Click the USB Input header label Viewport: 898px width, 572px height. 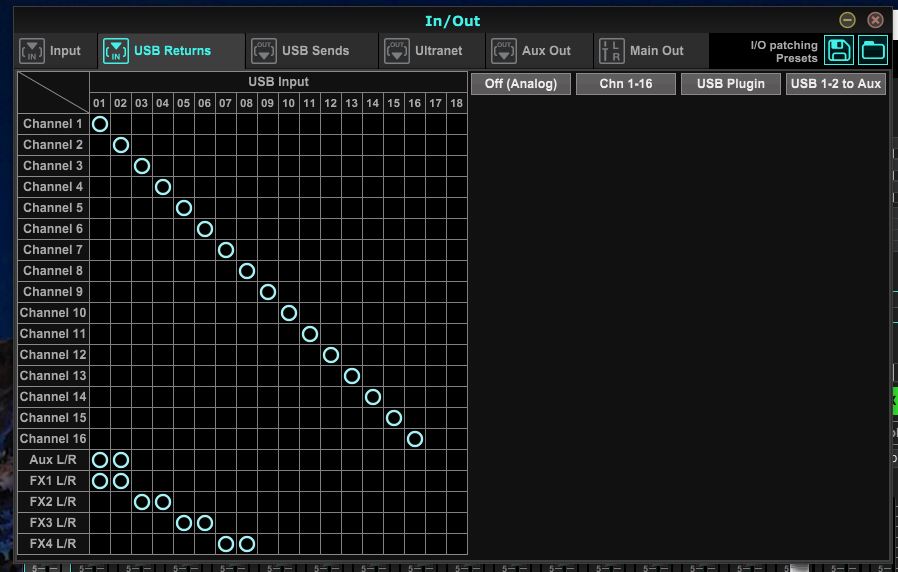[278, 82]
